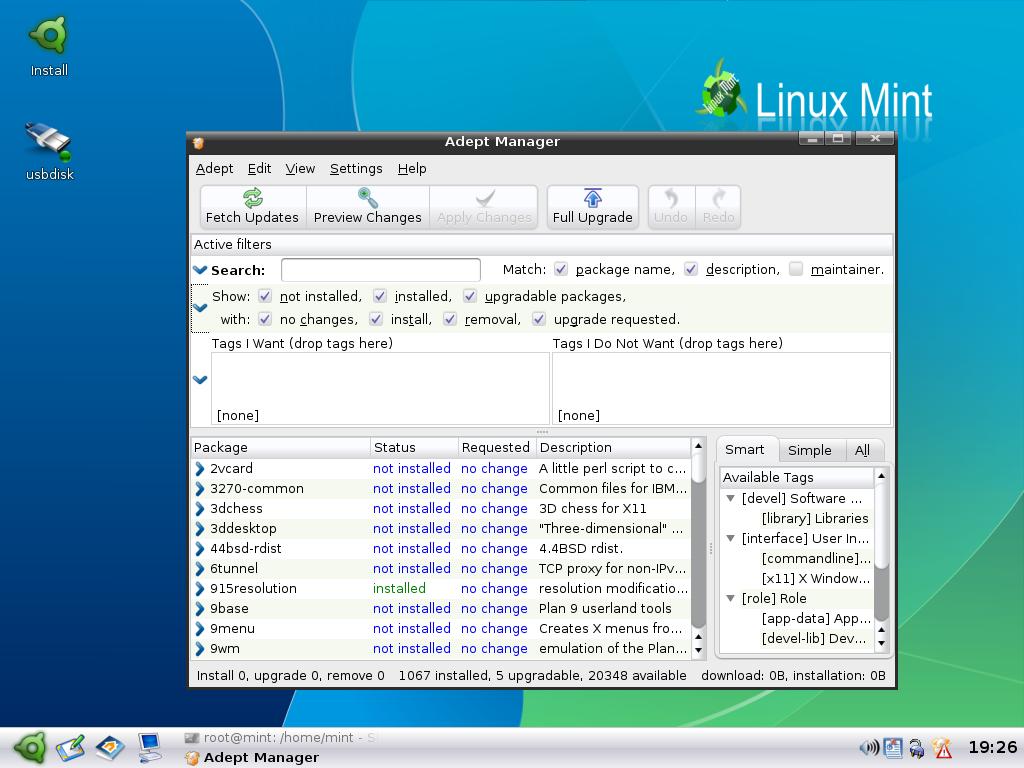
Task: Sort by the Package column header
Action: pos(280,447)
